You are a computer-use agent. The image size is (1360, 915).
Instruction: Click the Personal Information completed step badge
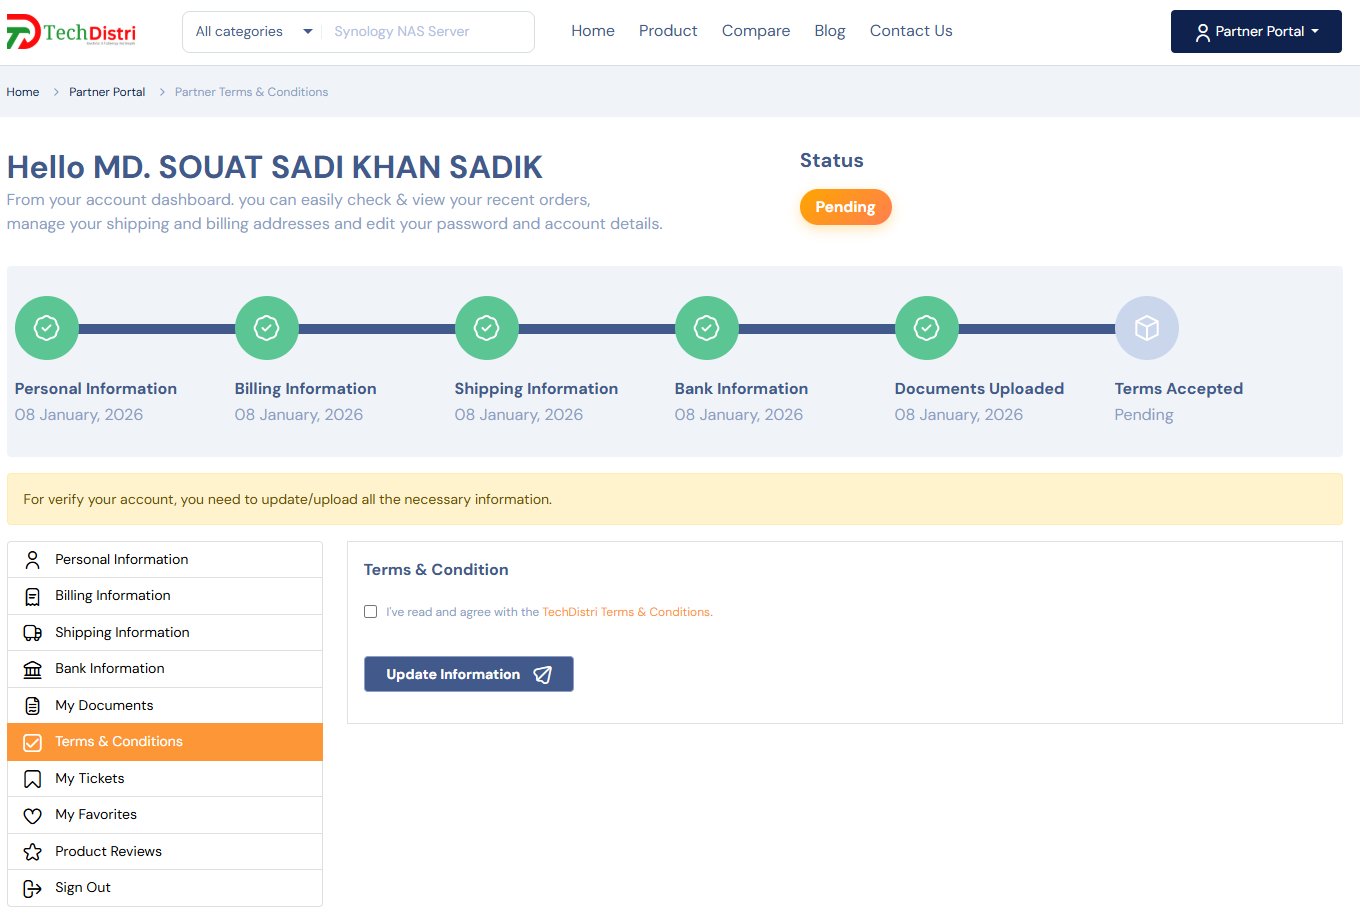point(47,328)
